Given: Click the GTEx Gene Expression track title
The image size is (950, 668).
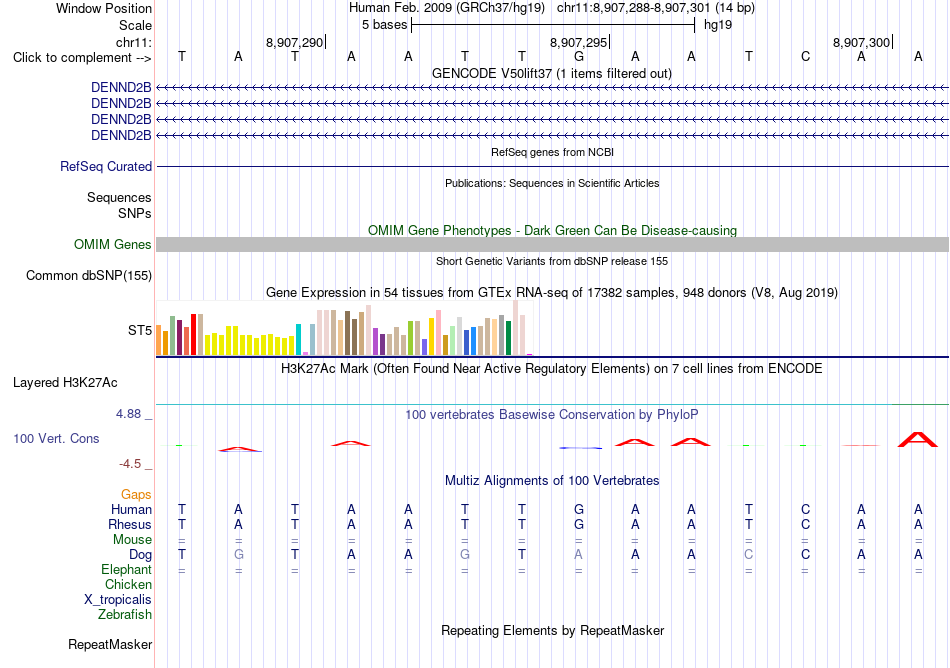Looking at the screenshot, I should 552,293.
